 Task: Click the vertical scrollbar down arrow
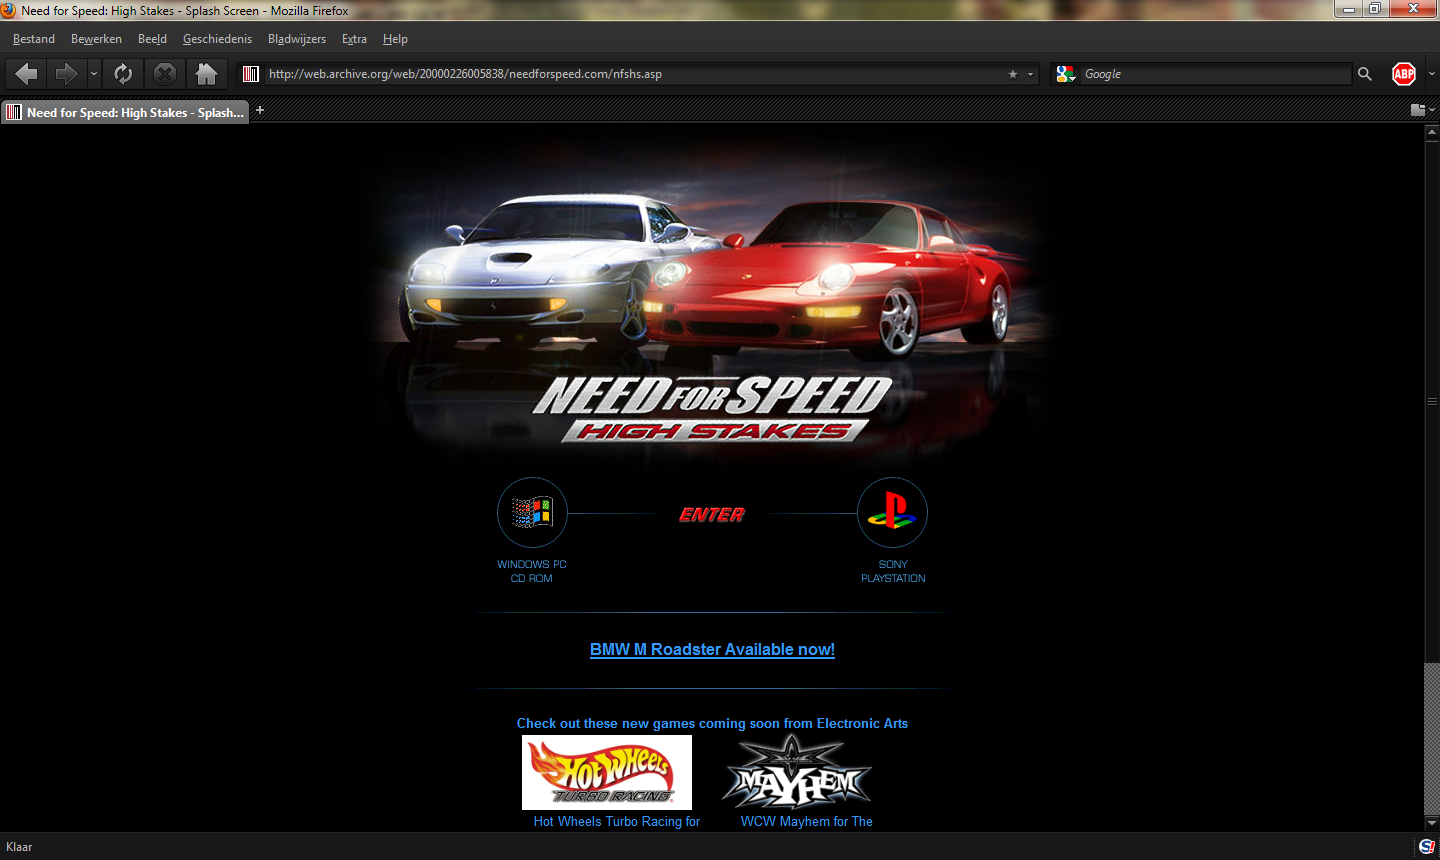point(1432,823)
